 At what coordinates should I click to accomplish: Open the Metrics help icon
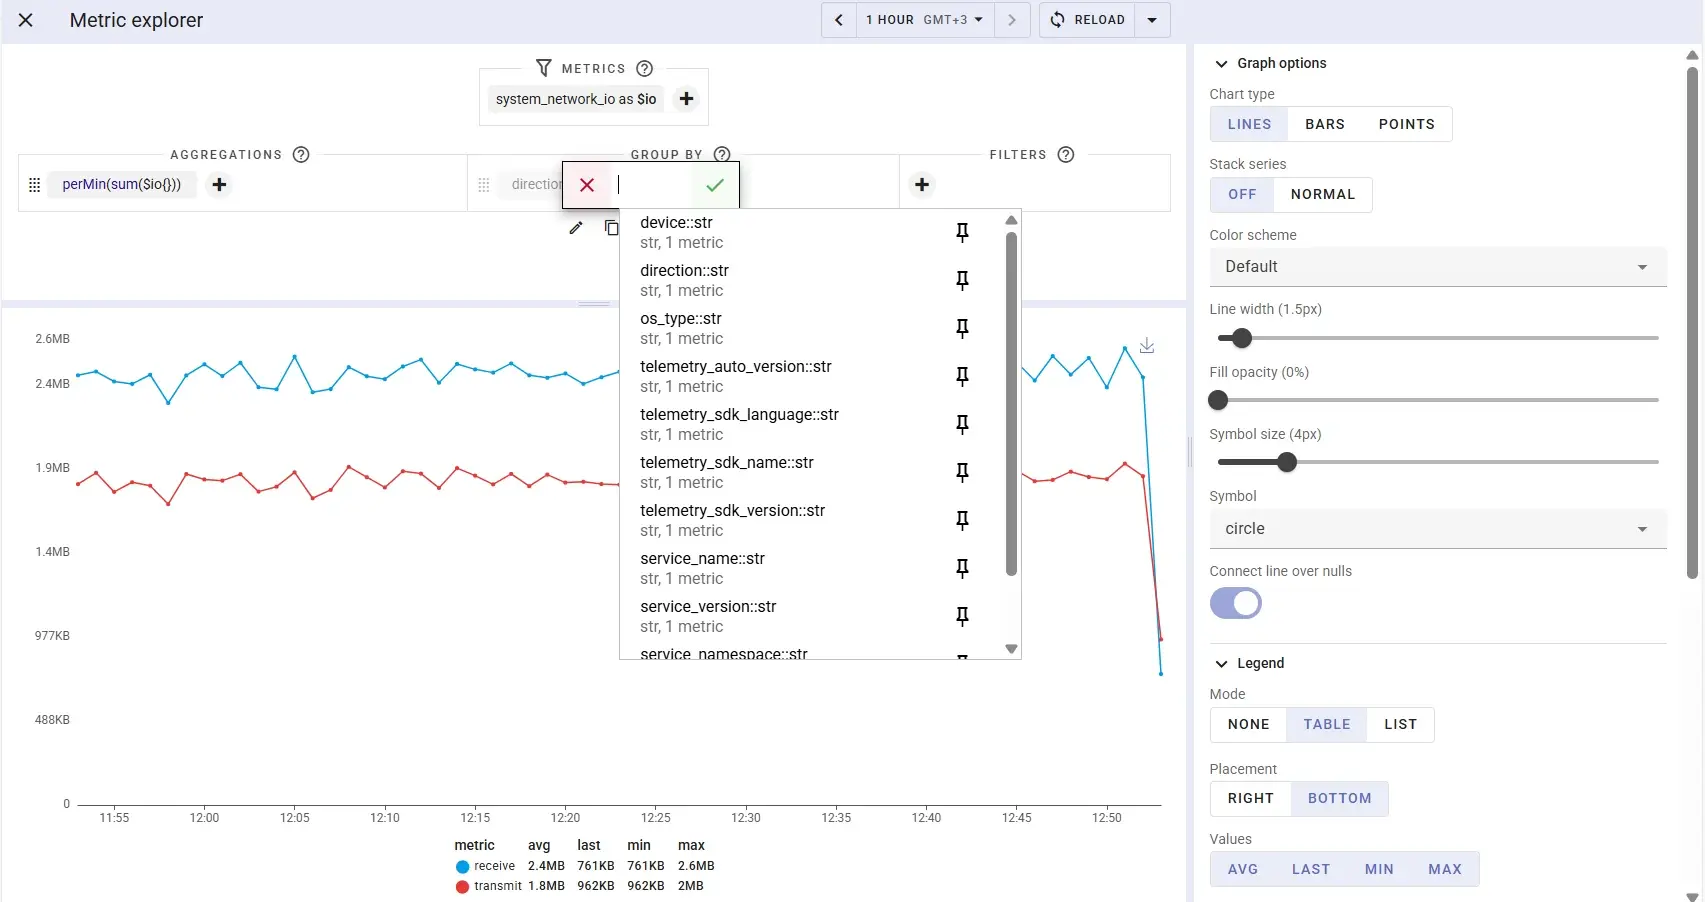(645, 68)
